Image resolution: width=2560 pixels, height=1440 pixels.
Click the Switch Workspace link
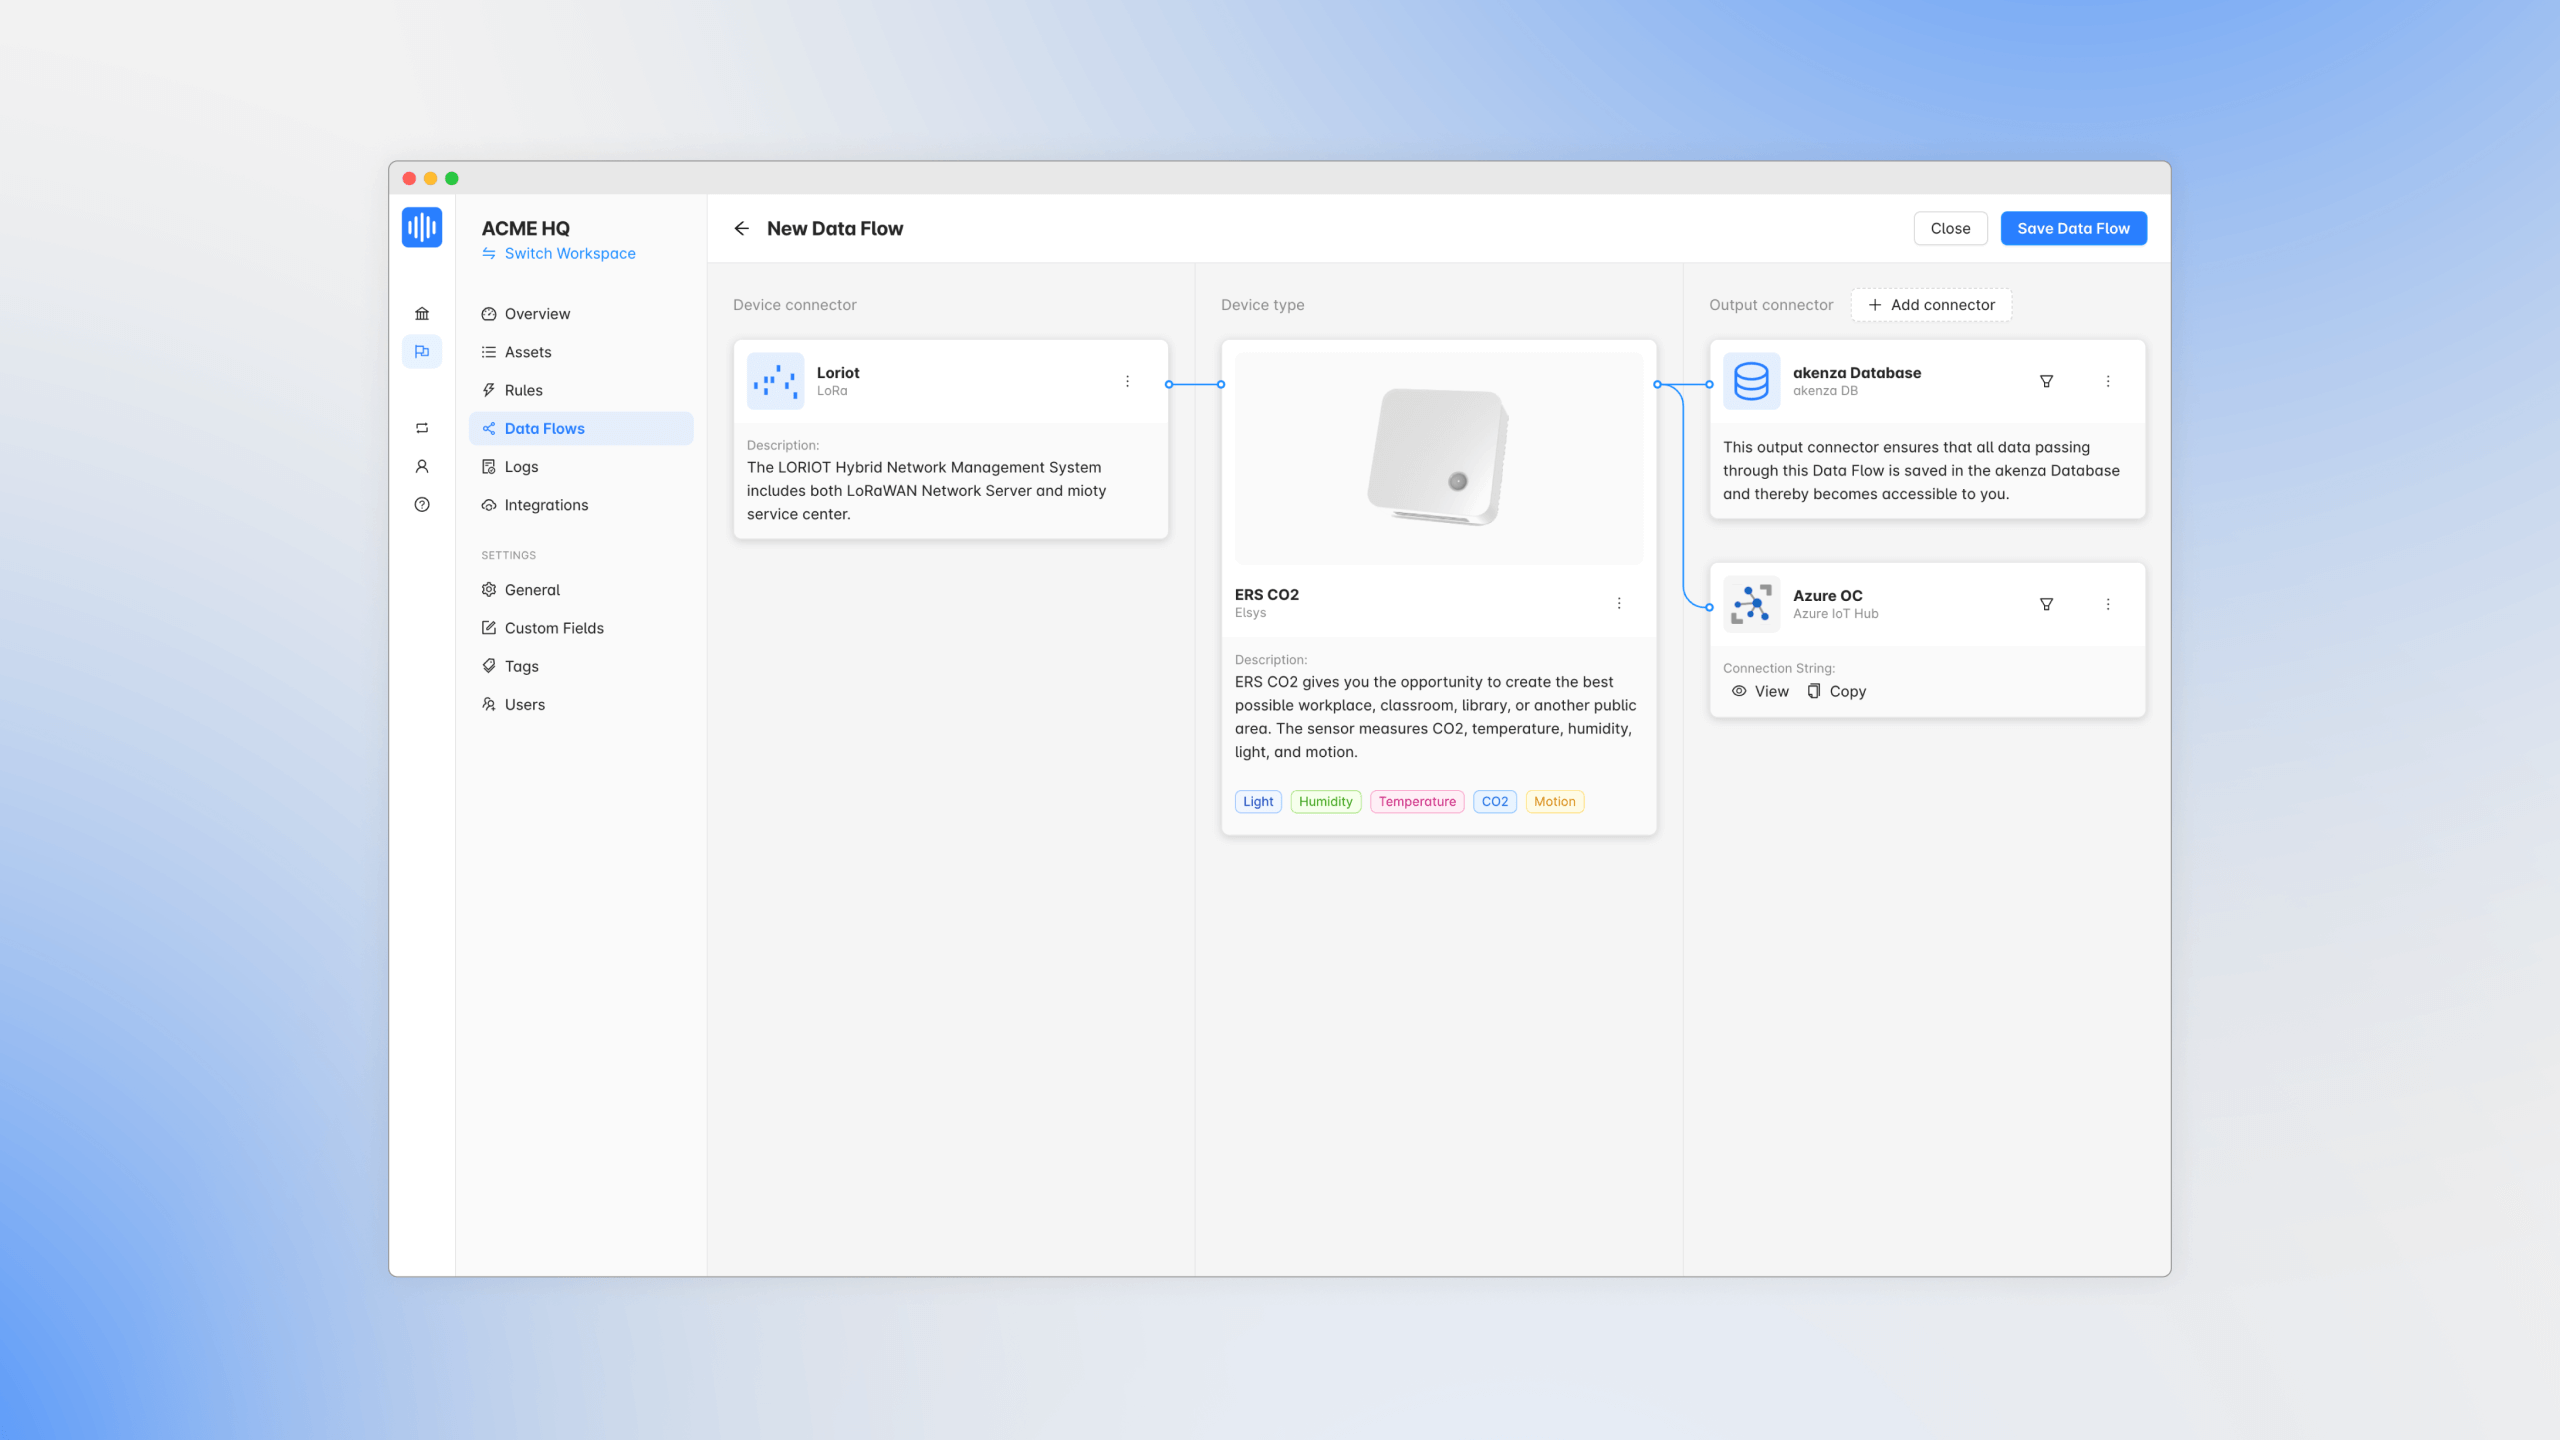(569, 253)
